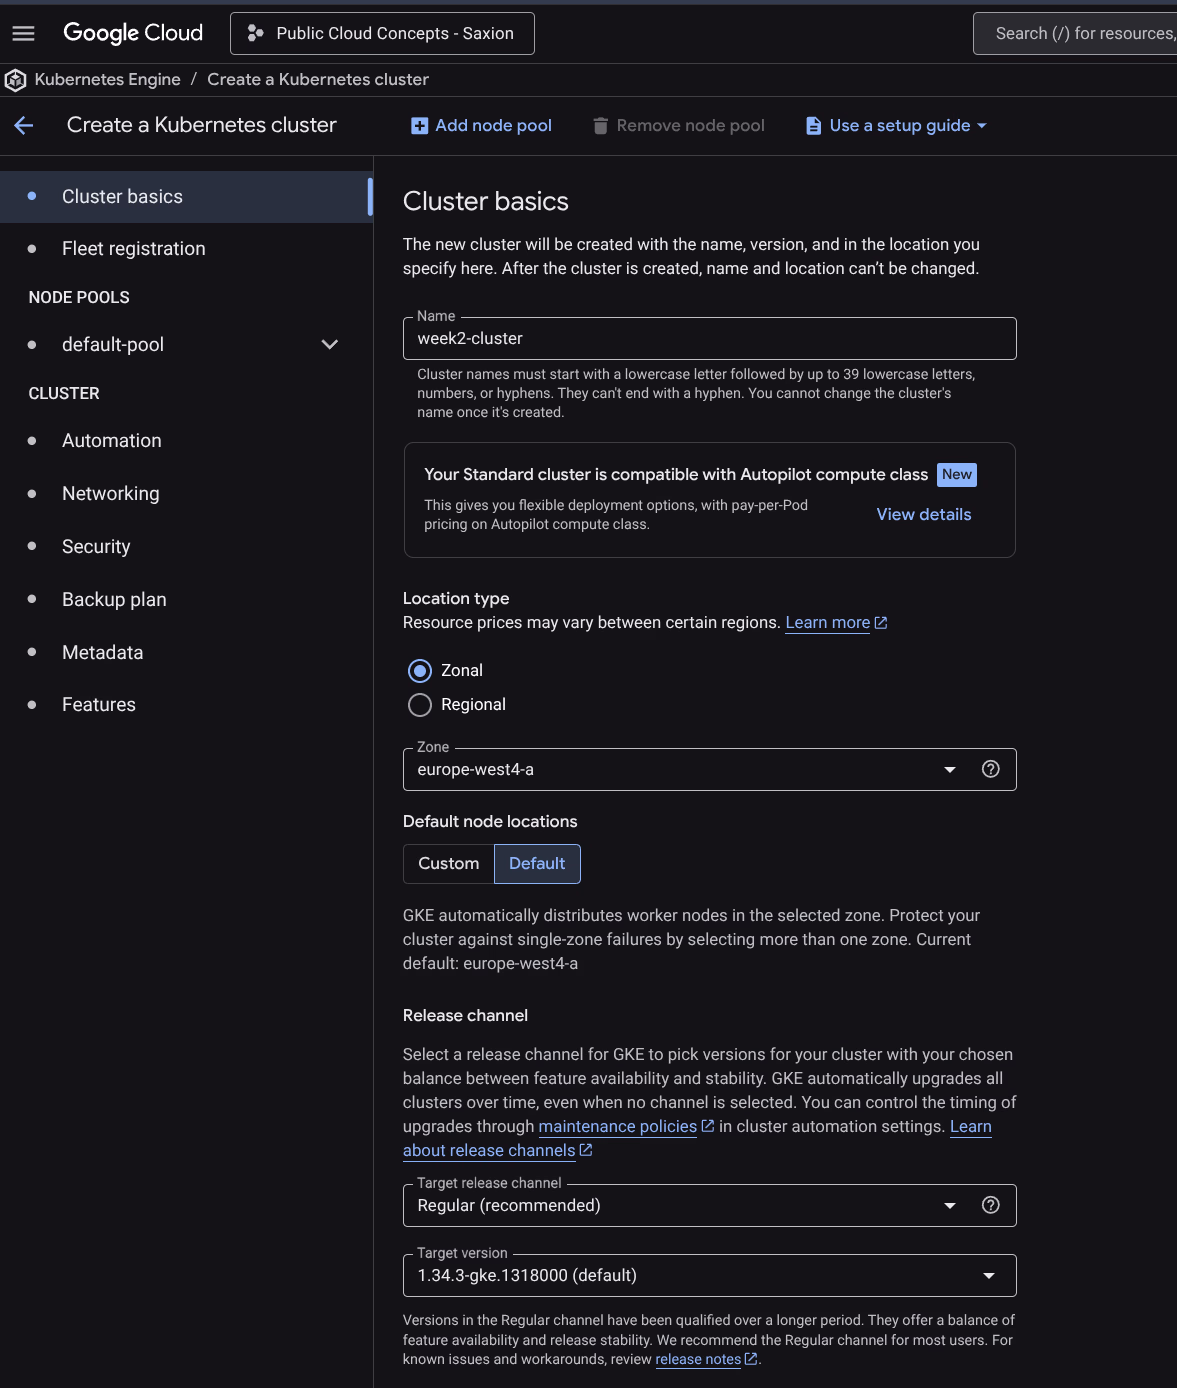Open the Public Cloud Concepts project picker
The width and height of the screenshot is (1177, 1388).
point(382,34)
